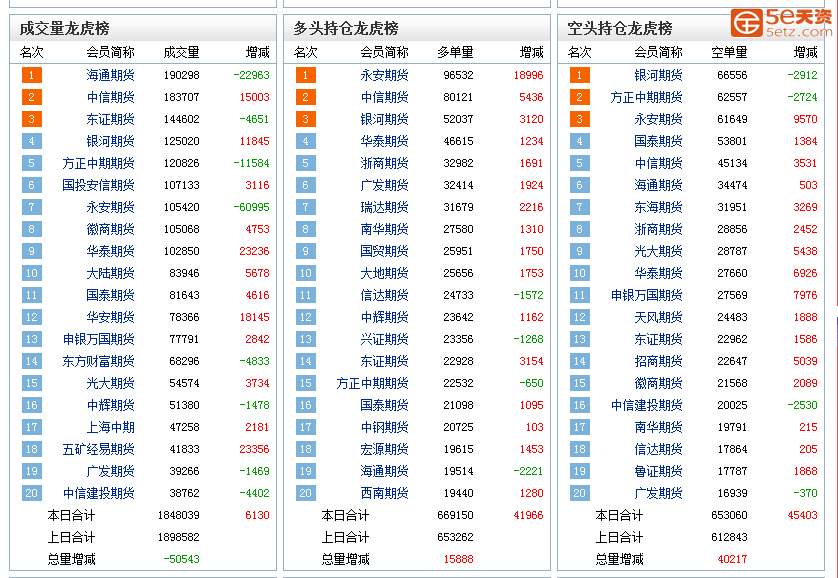Image resolution: width=838 pixels, height=578 pixels.
Task: Click 中信建投期货 in 空头持仓龙虎榜 table
Action: pyautogui.click(x=647, y=405)
